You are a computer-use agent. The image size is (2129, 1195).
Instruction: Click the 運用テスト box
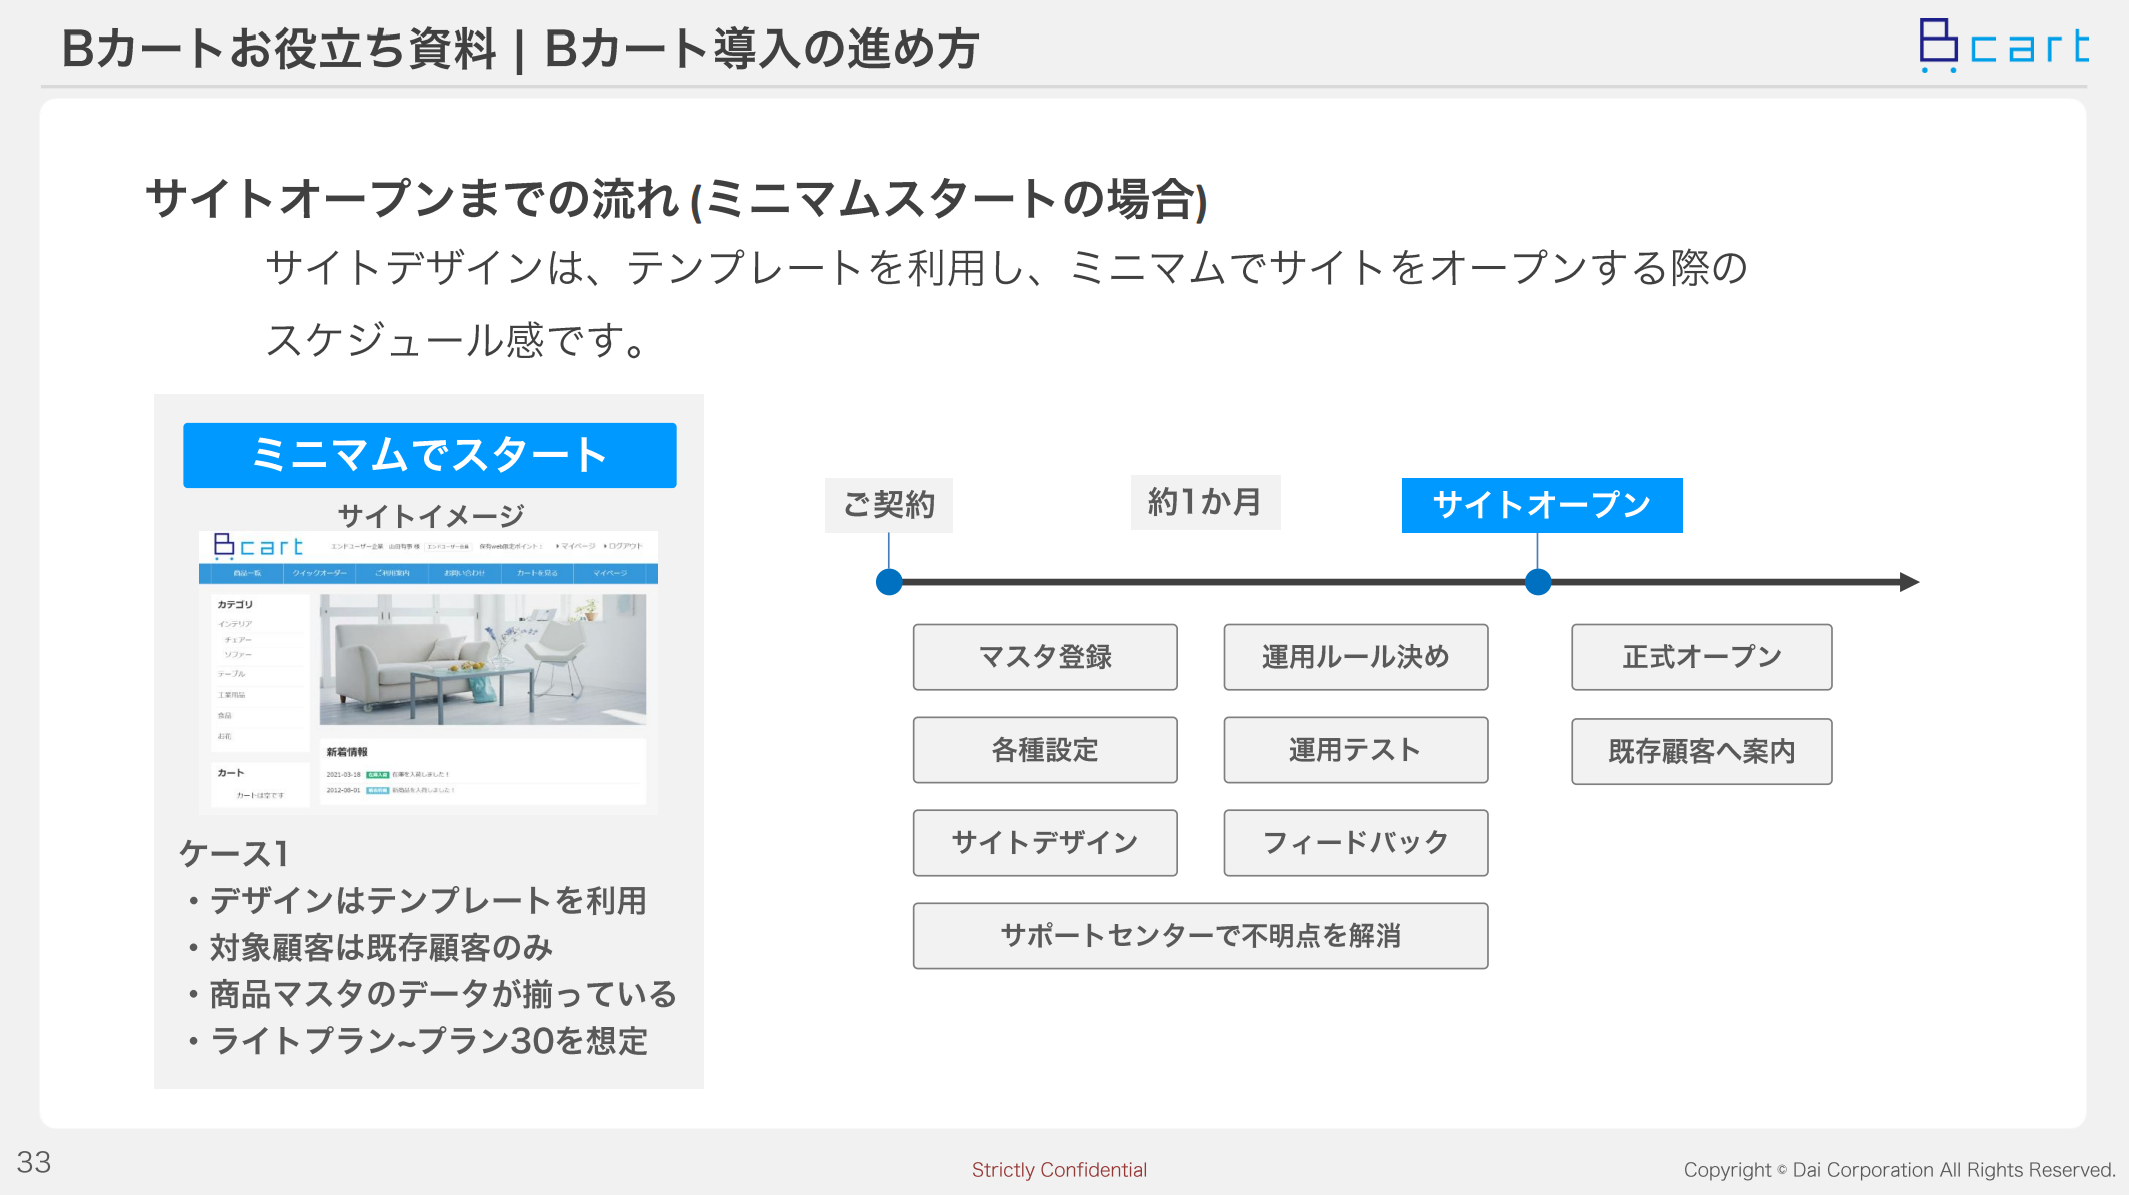[x=1356, y=750]
